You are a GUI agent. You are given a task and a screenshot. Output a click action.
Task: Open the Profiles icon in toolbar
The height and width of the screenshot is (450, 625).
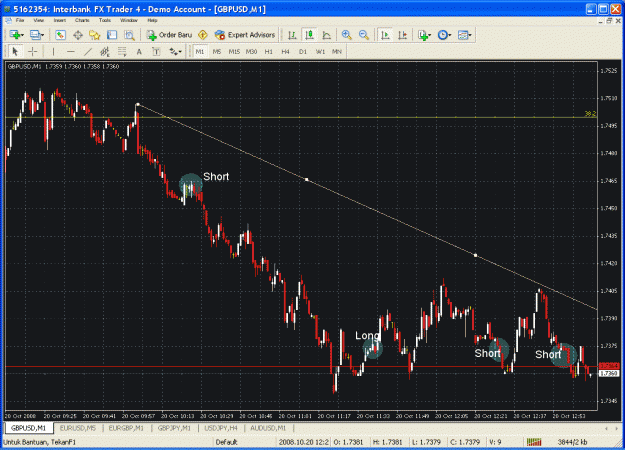tap(37, 35)
